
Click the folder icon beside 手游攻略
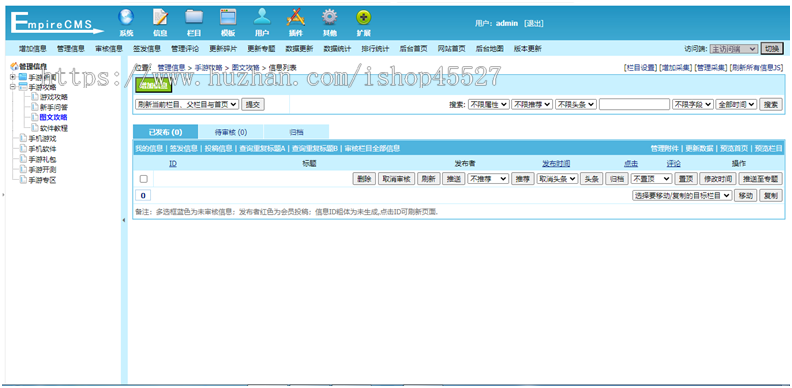(23, 87)
